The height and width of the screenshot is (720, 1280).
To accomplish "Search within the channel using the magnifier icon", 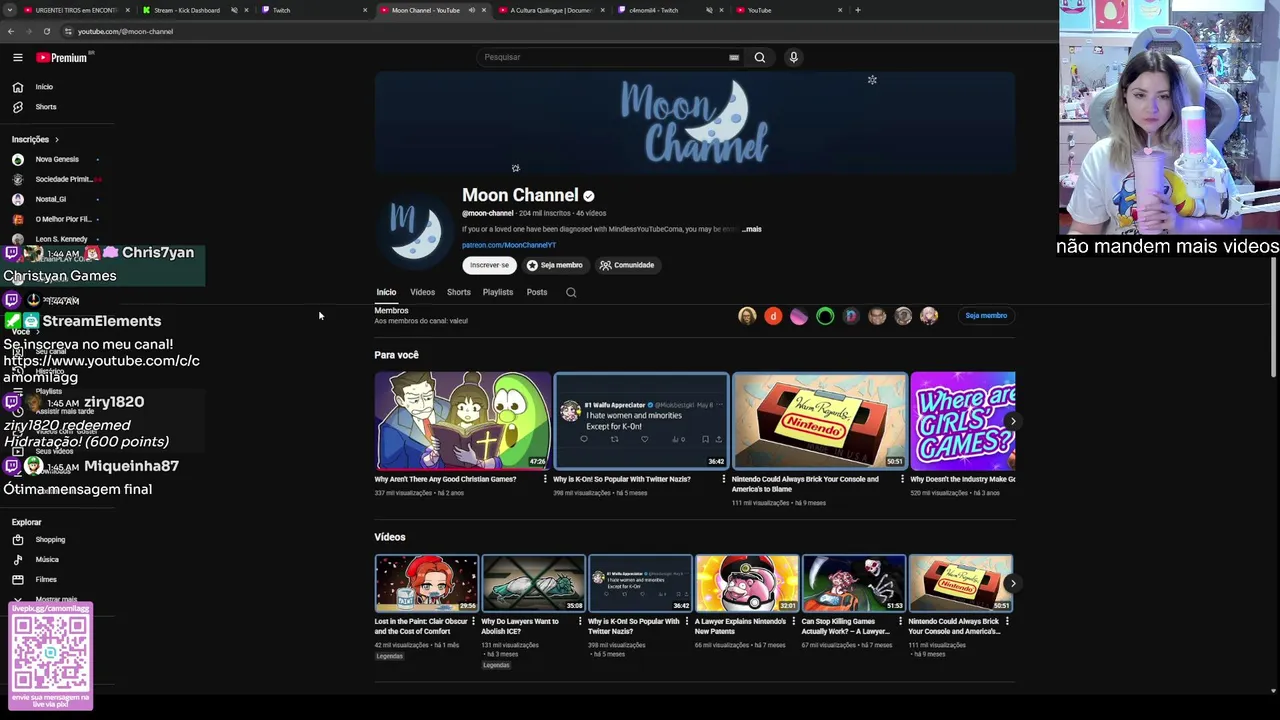I will (571, 292).
